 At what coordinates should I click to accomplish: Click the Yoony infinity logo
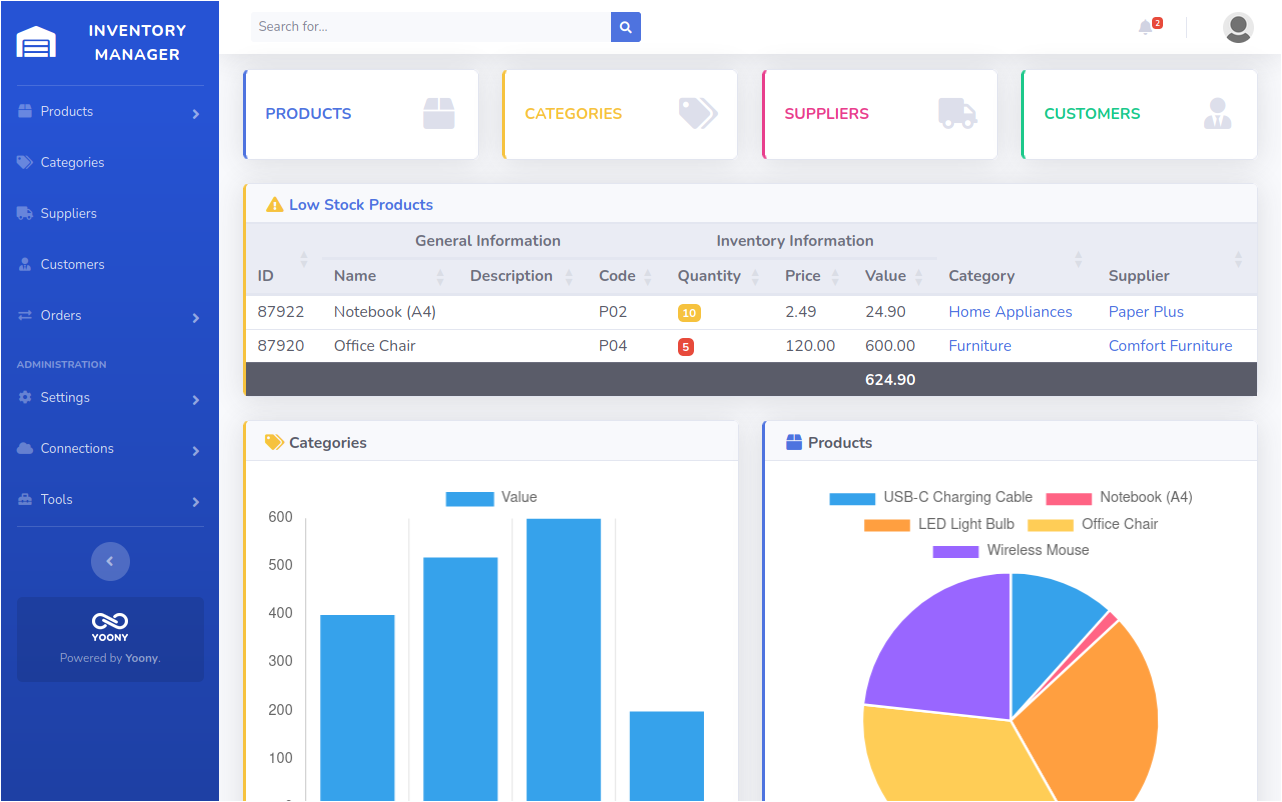click(x=110, y=621)
